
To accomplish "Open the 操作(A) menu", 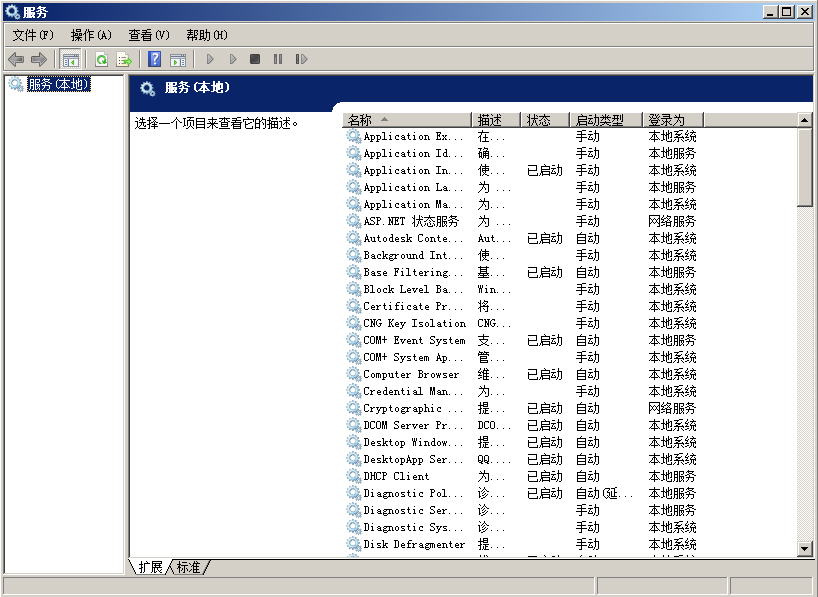I will (91, 35).
